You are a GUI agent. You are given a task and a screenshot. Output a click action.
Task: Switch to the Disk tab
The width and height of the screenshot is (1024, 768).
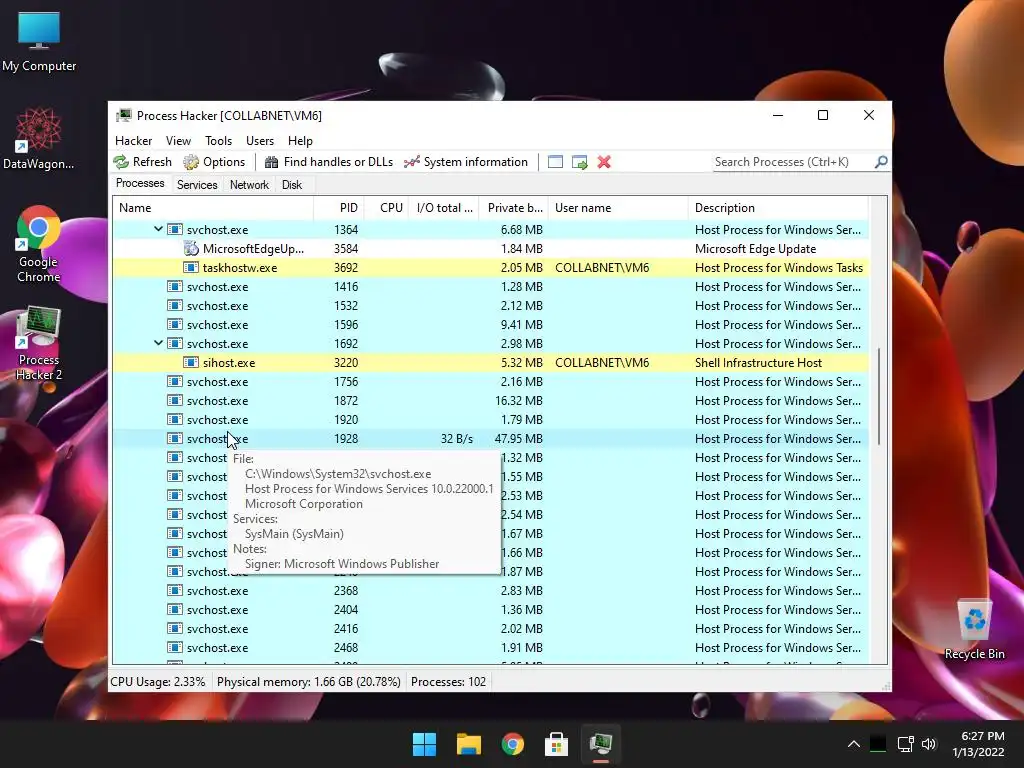click(292, 185)
